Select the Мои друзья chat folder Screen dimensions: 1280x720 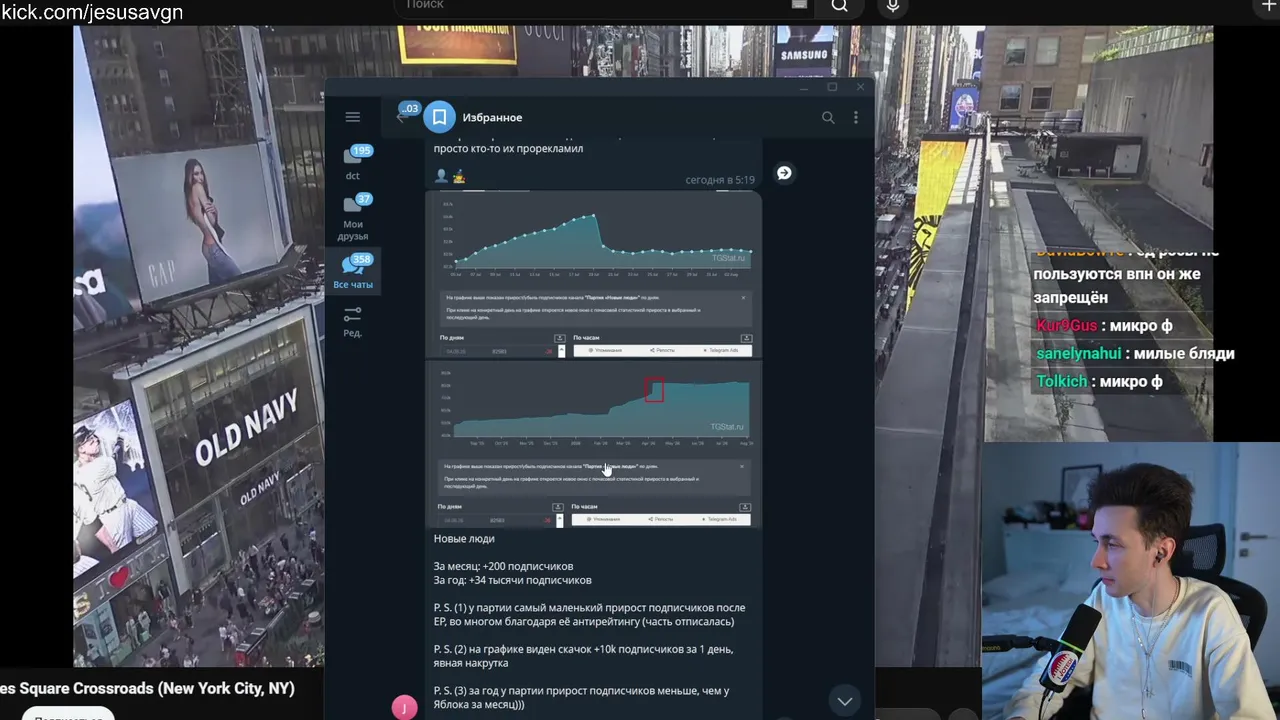(x=353, y=217)
